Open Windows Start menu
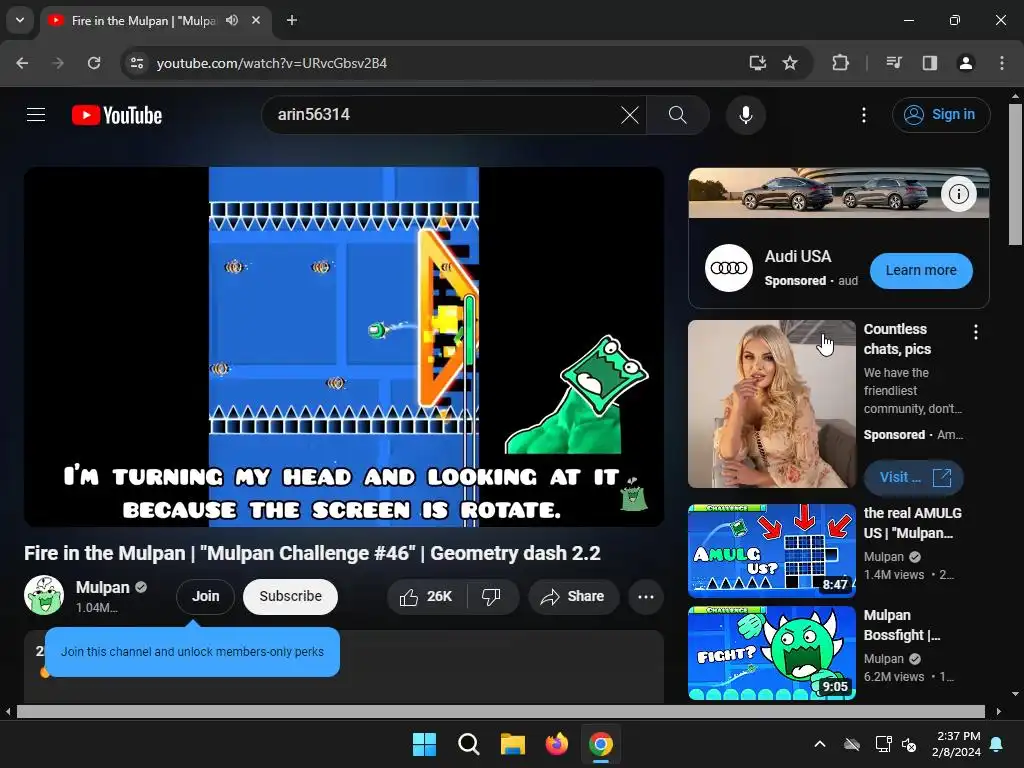 [424, 744]
